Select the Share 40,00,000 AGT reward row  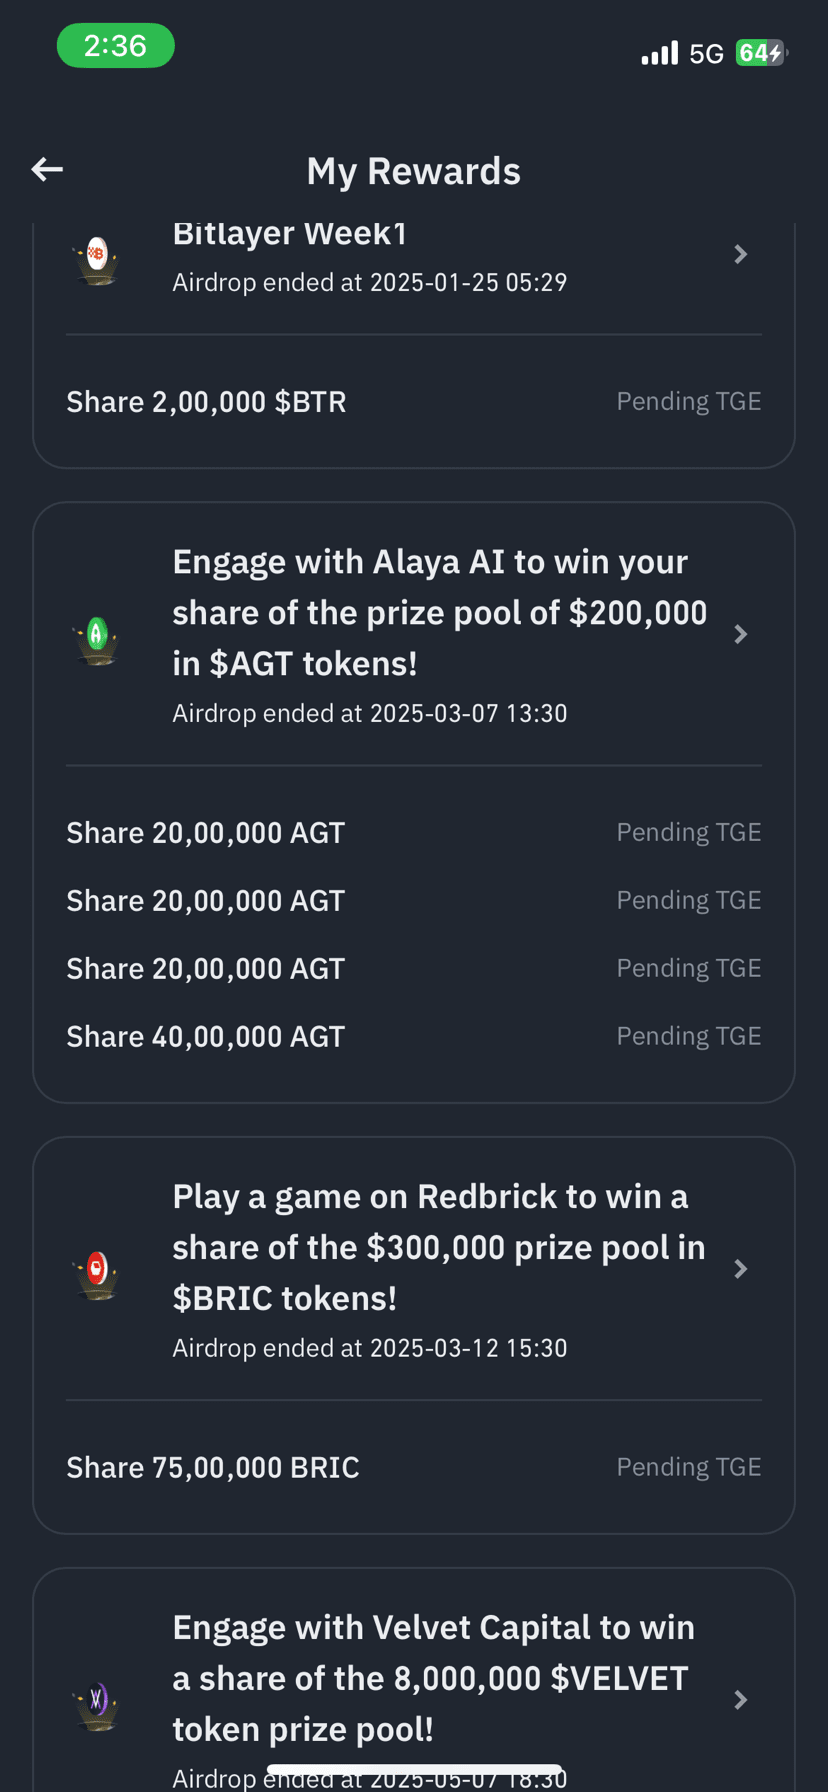pos(414,1036)
